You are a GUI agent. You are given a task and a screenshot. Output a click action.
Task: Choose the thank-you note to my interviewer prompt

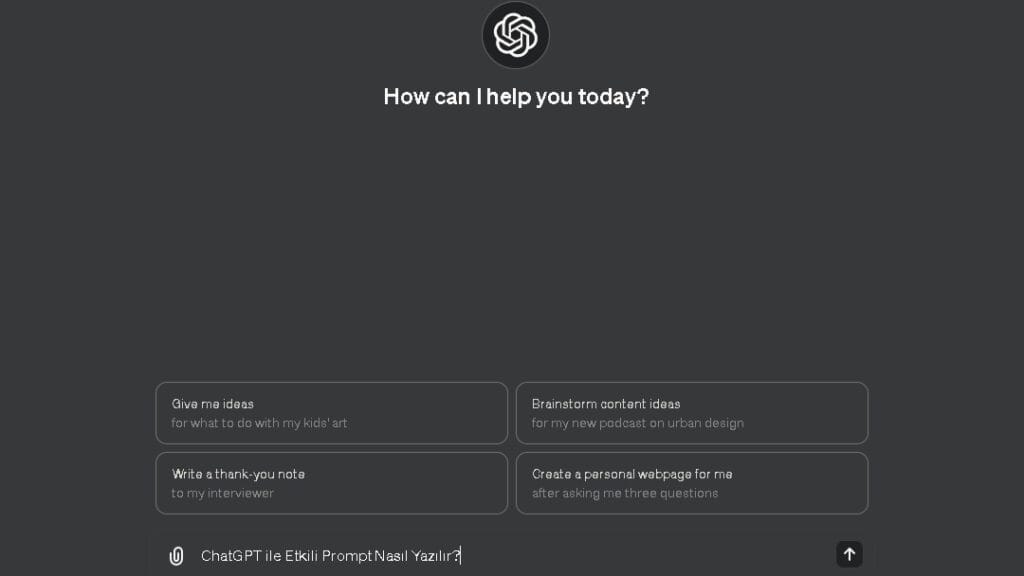(331, 483)
